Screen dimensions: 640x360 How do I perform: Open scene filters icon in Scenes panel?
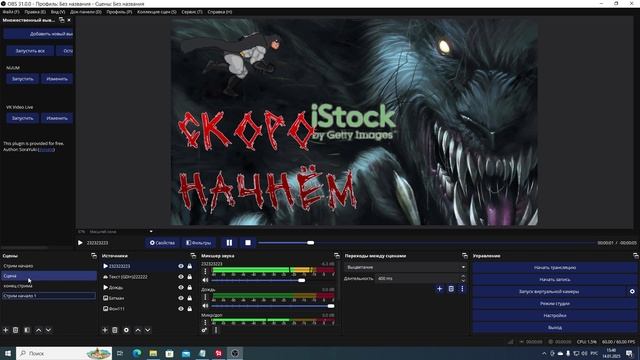pyautogui.click(x=27, y=330)
